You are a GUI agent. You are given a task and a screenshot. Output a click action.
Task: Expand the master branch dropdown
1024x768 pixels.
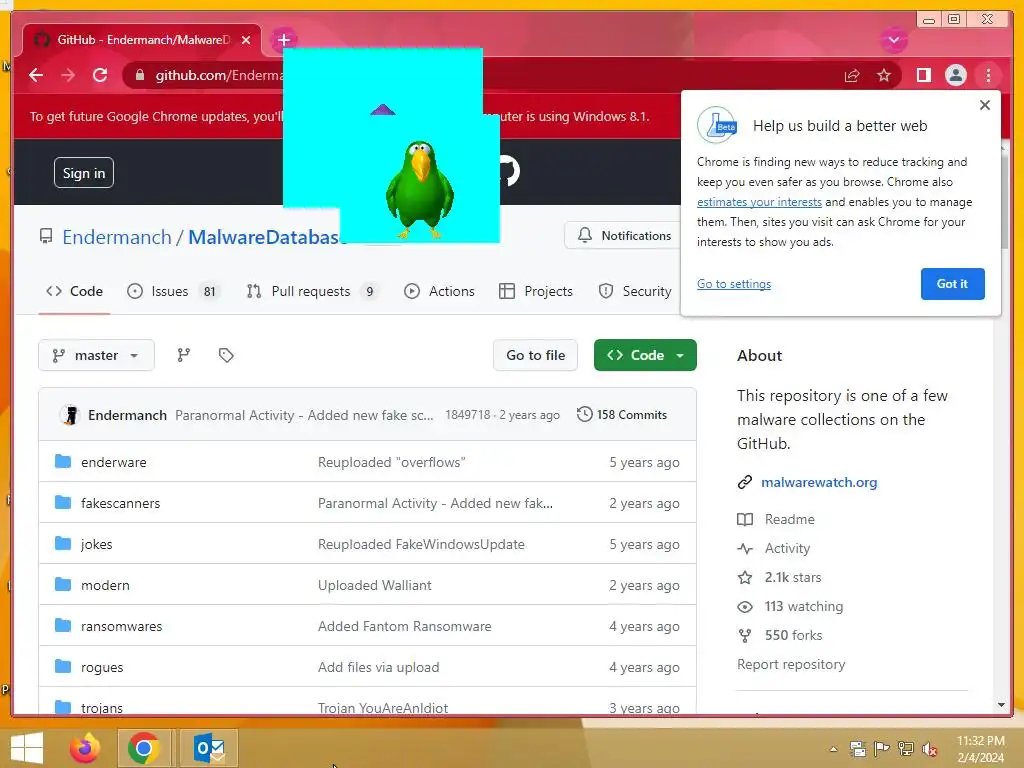click(96, 355)
